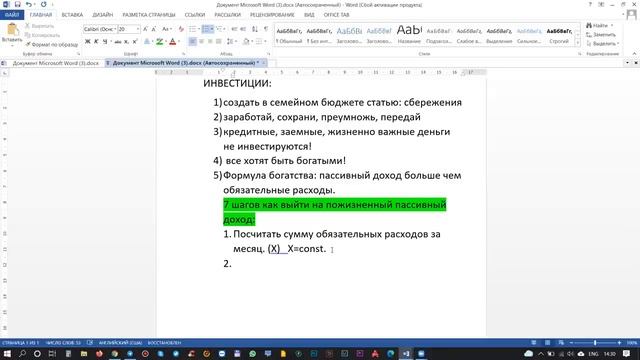Justify the paragraph text

point(219,42)
